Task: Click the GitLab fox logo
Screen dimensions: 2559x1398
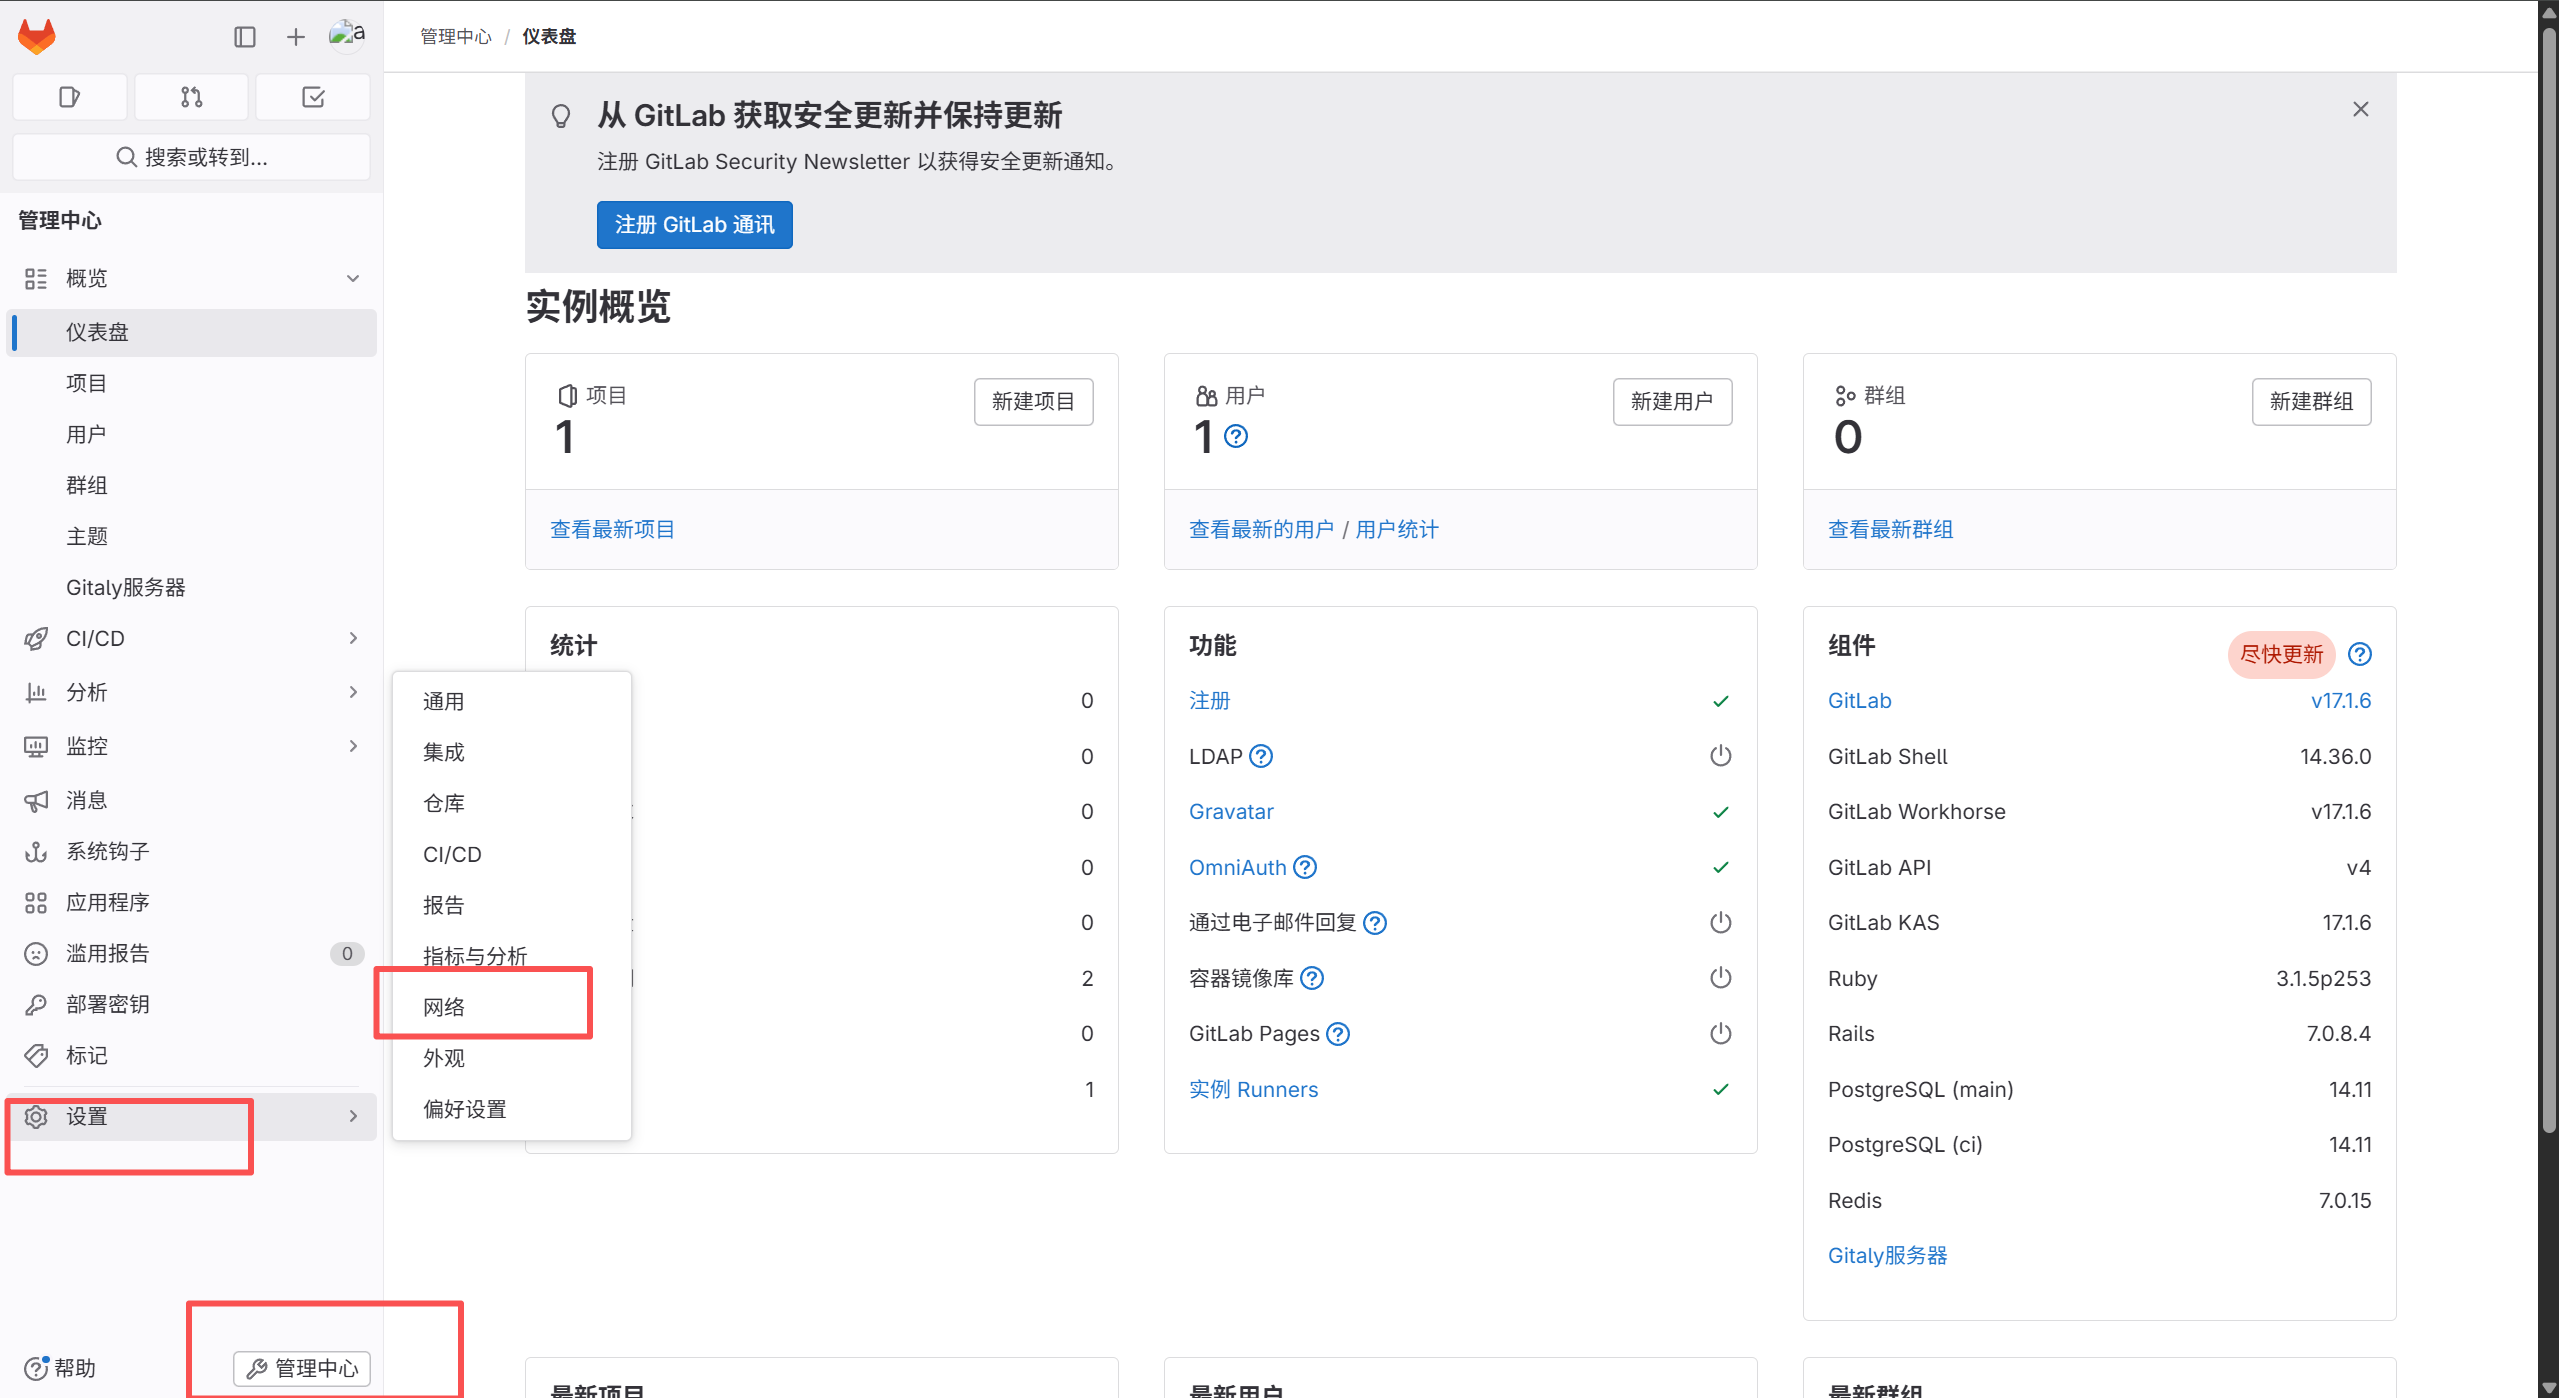Action: click(x=37, y=37)
